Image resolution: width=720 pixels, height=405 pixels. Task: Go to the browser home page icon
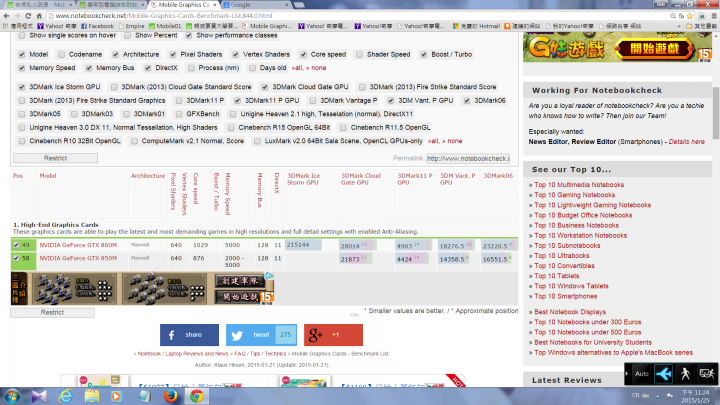39,16
